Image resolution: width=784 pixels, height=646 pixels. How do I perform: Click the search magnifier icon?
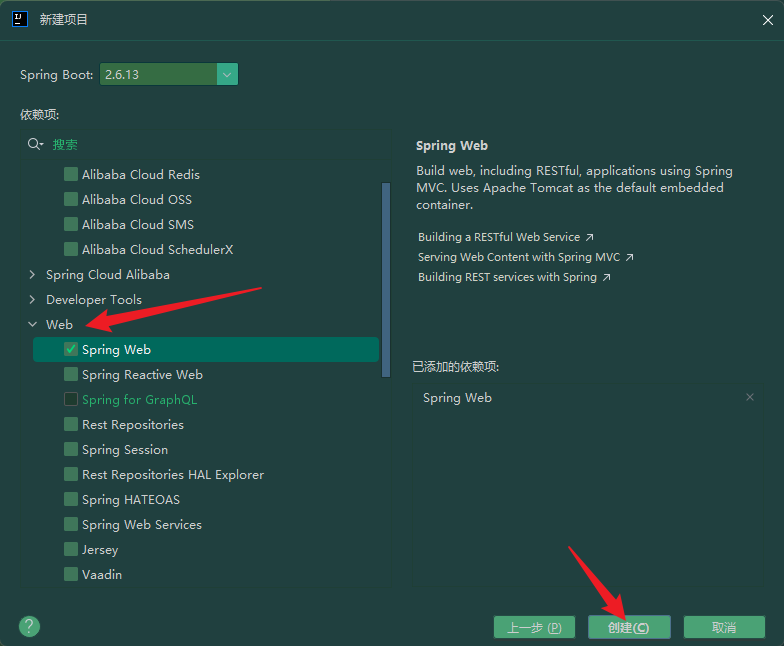tap(35, 144)
